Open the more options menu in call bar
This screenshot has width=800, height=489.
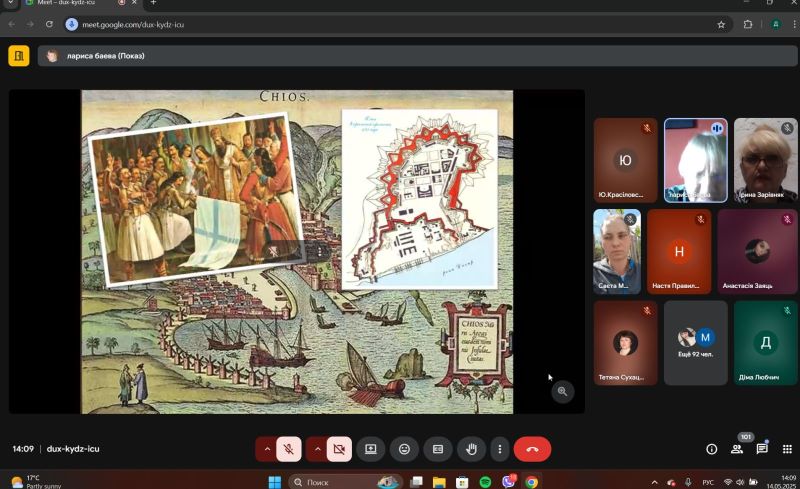[x=499, y=449]
